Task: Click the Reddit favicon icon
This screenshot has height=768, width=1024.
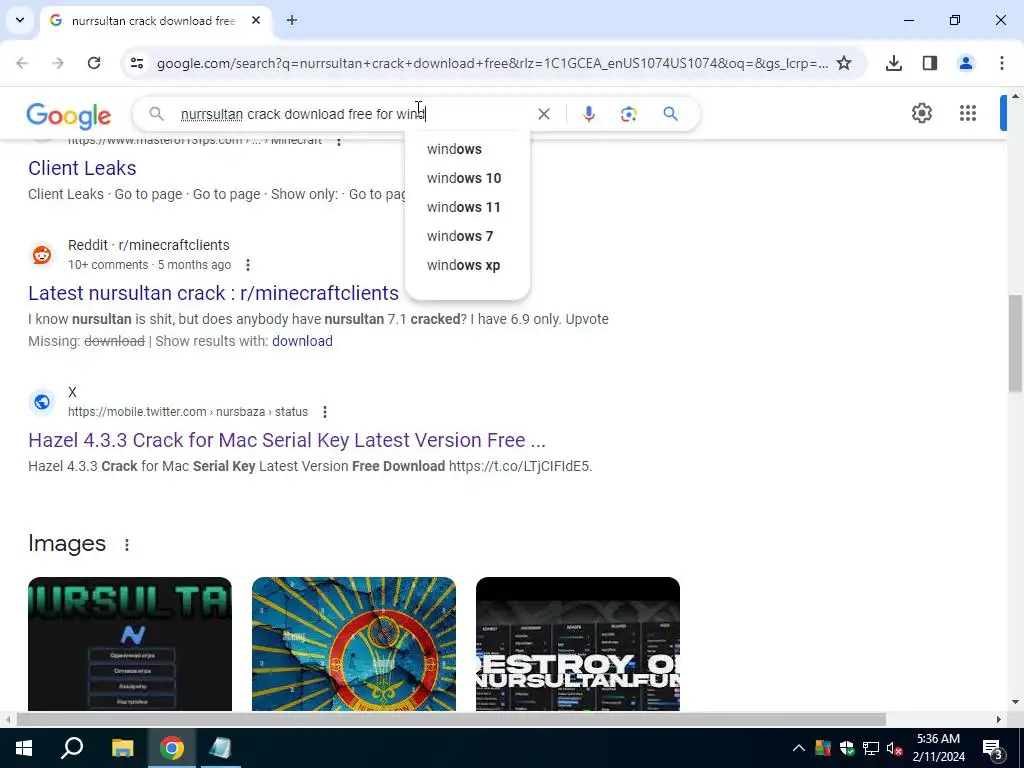Action: click(42, 255)
